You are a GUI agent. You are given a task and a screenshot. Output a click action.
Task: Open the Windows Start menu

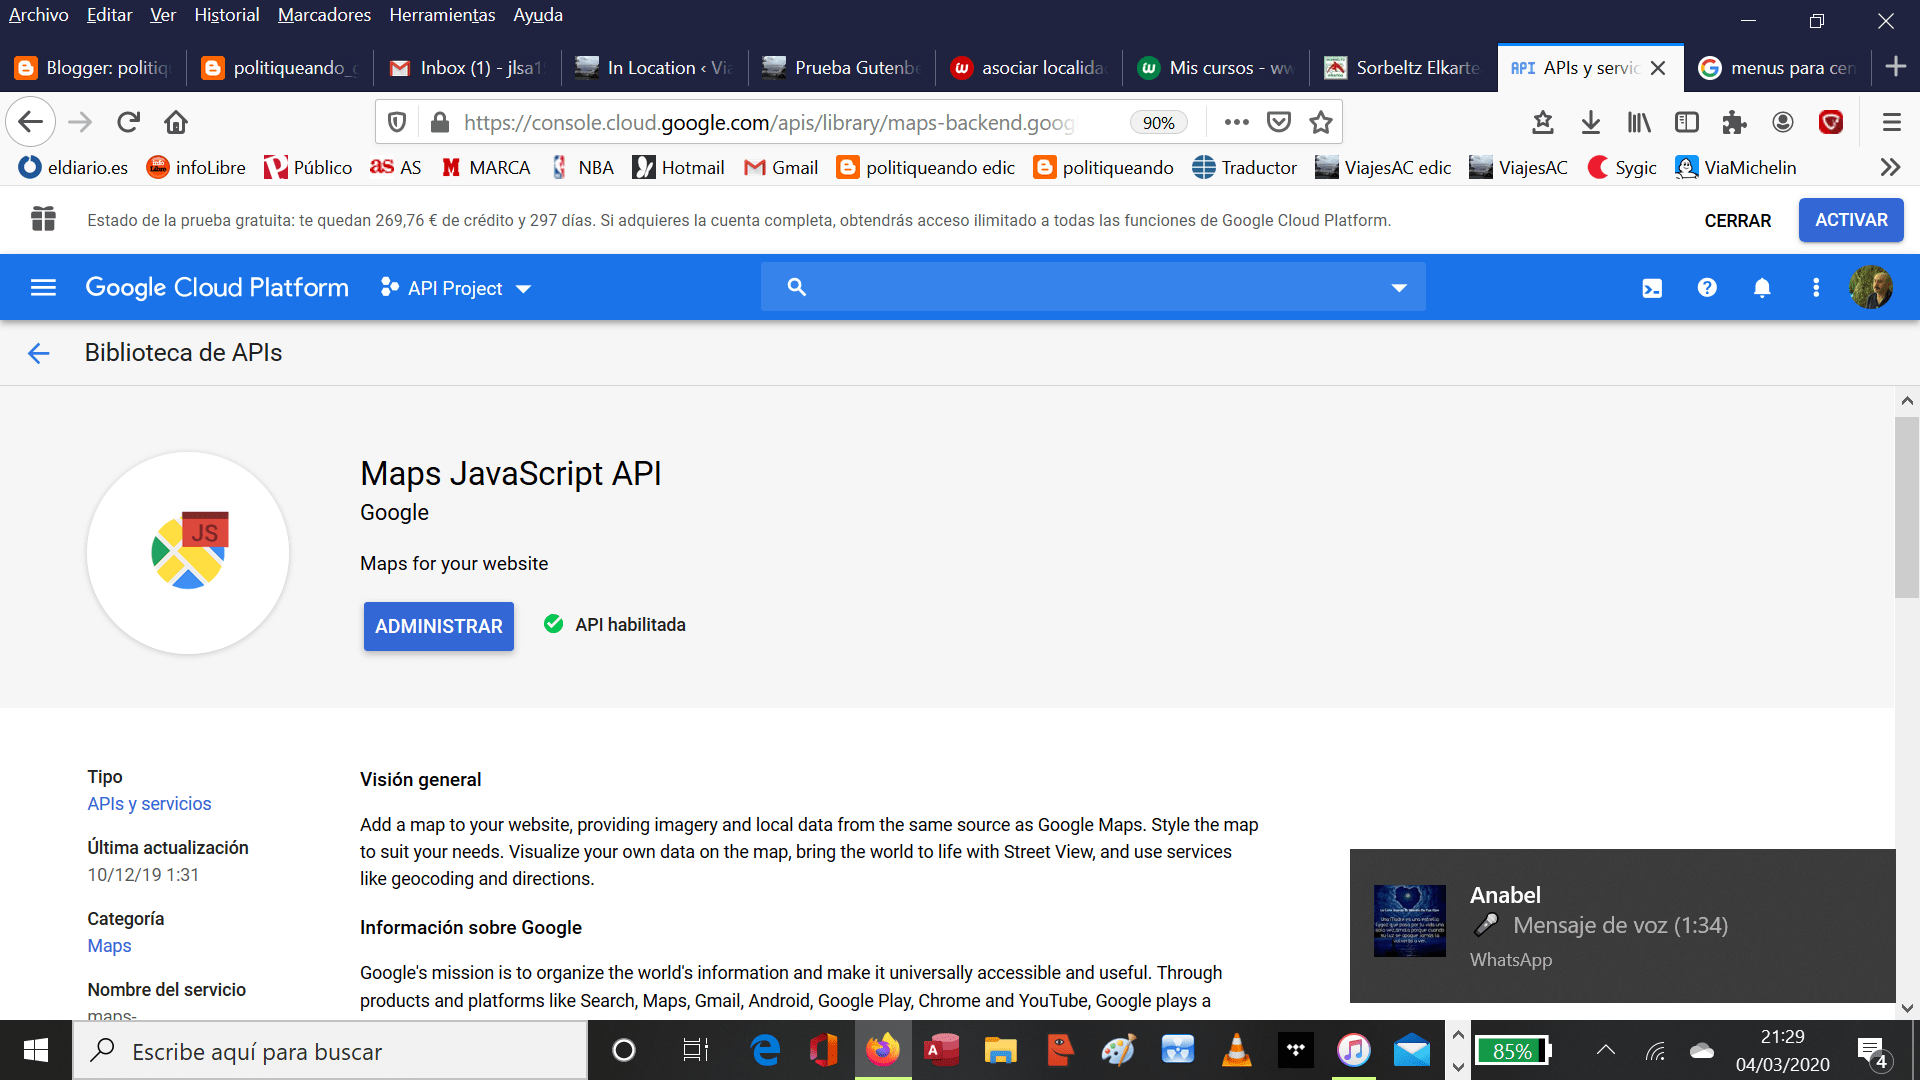click(x=36, y=1050)
